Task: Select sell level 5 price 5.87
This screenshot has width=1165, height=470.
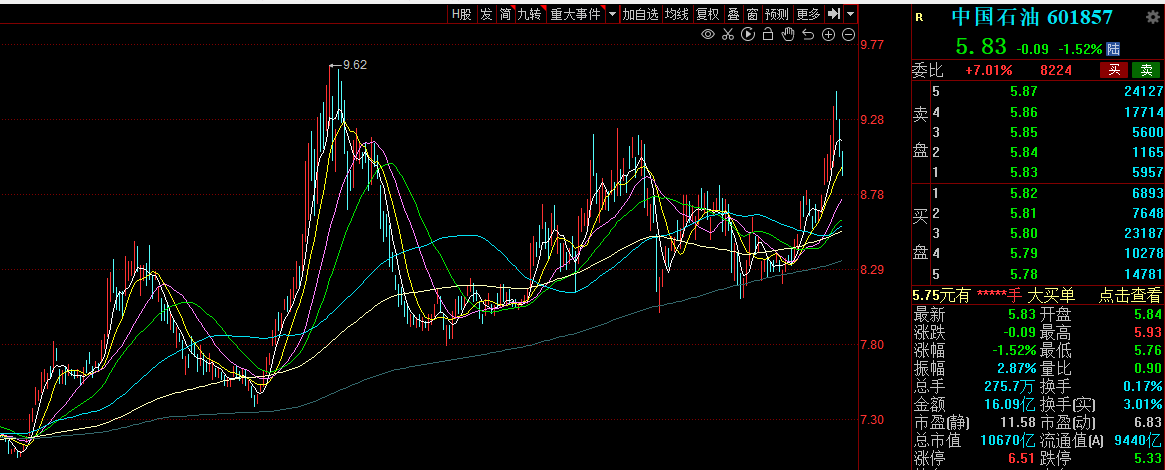Action: [1026, 91]
